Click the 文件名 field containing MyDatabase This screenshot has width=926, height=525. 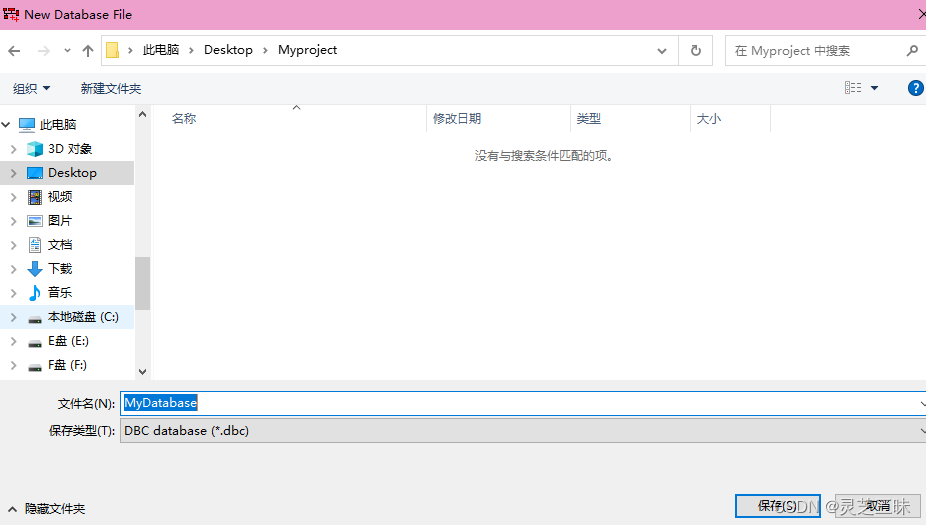(523, 403)
